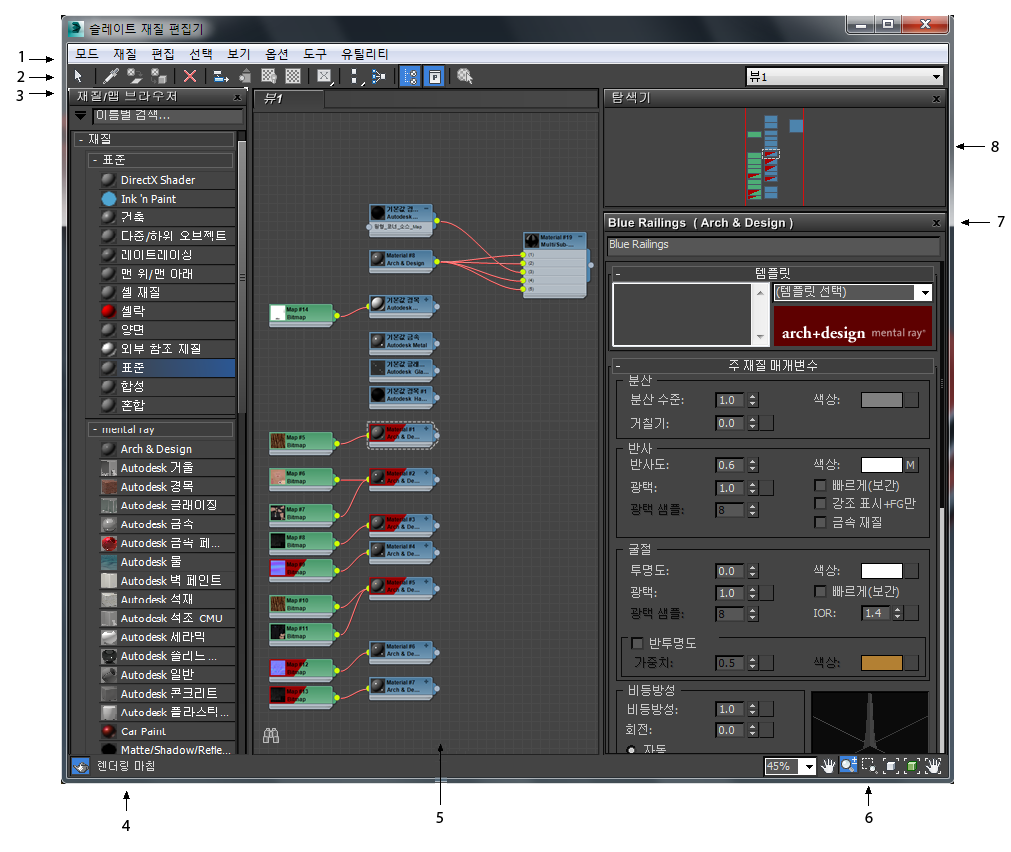The height and width of the screenshot is (852, 1011).
Task: Click Zoom Extents icon
Action: tap(890, 766)
